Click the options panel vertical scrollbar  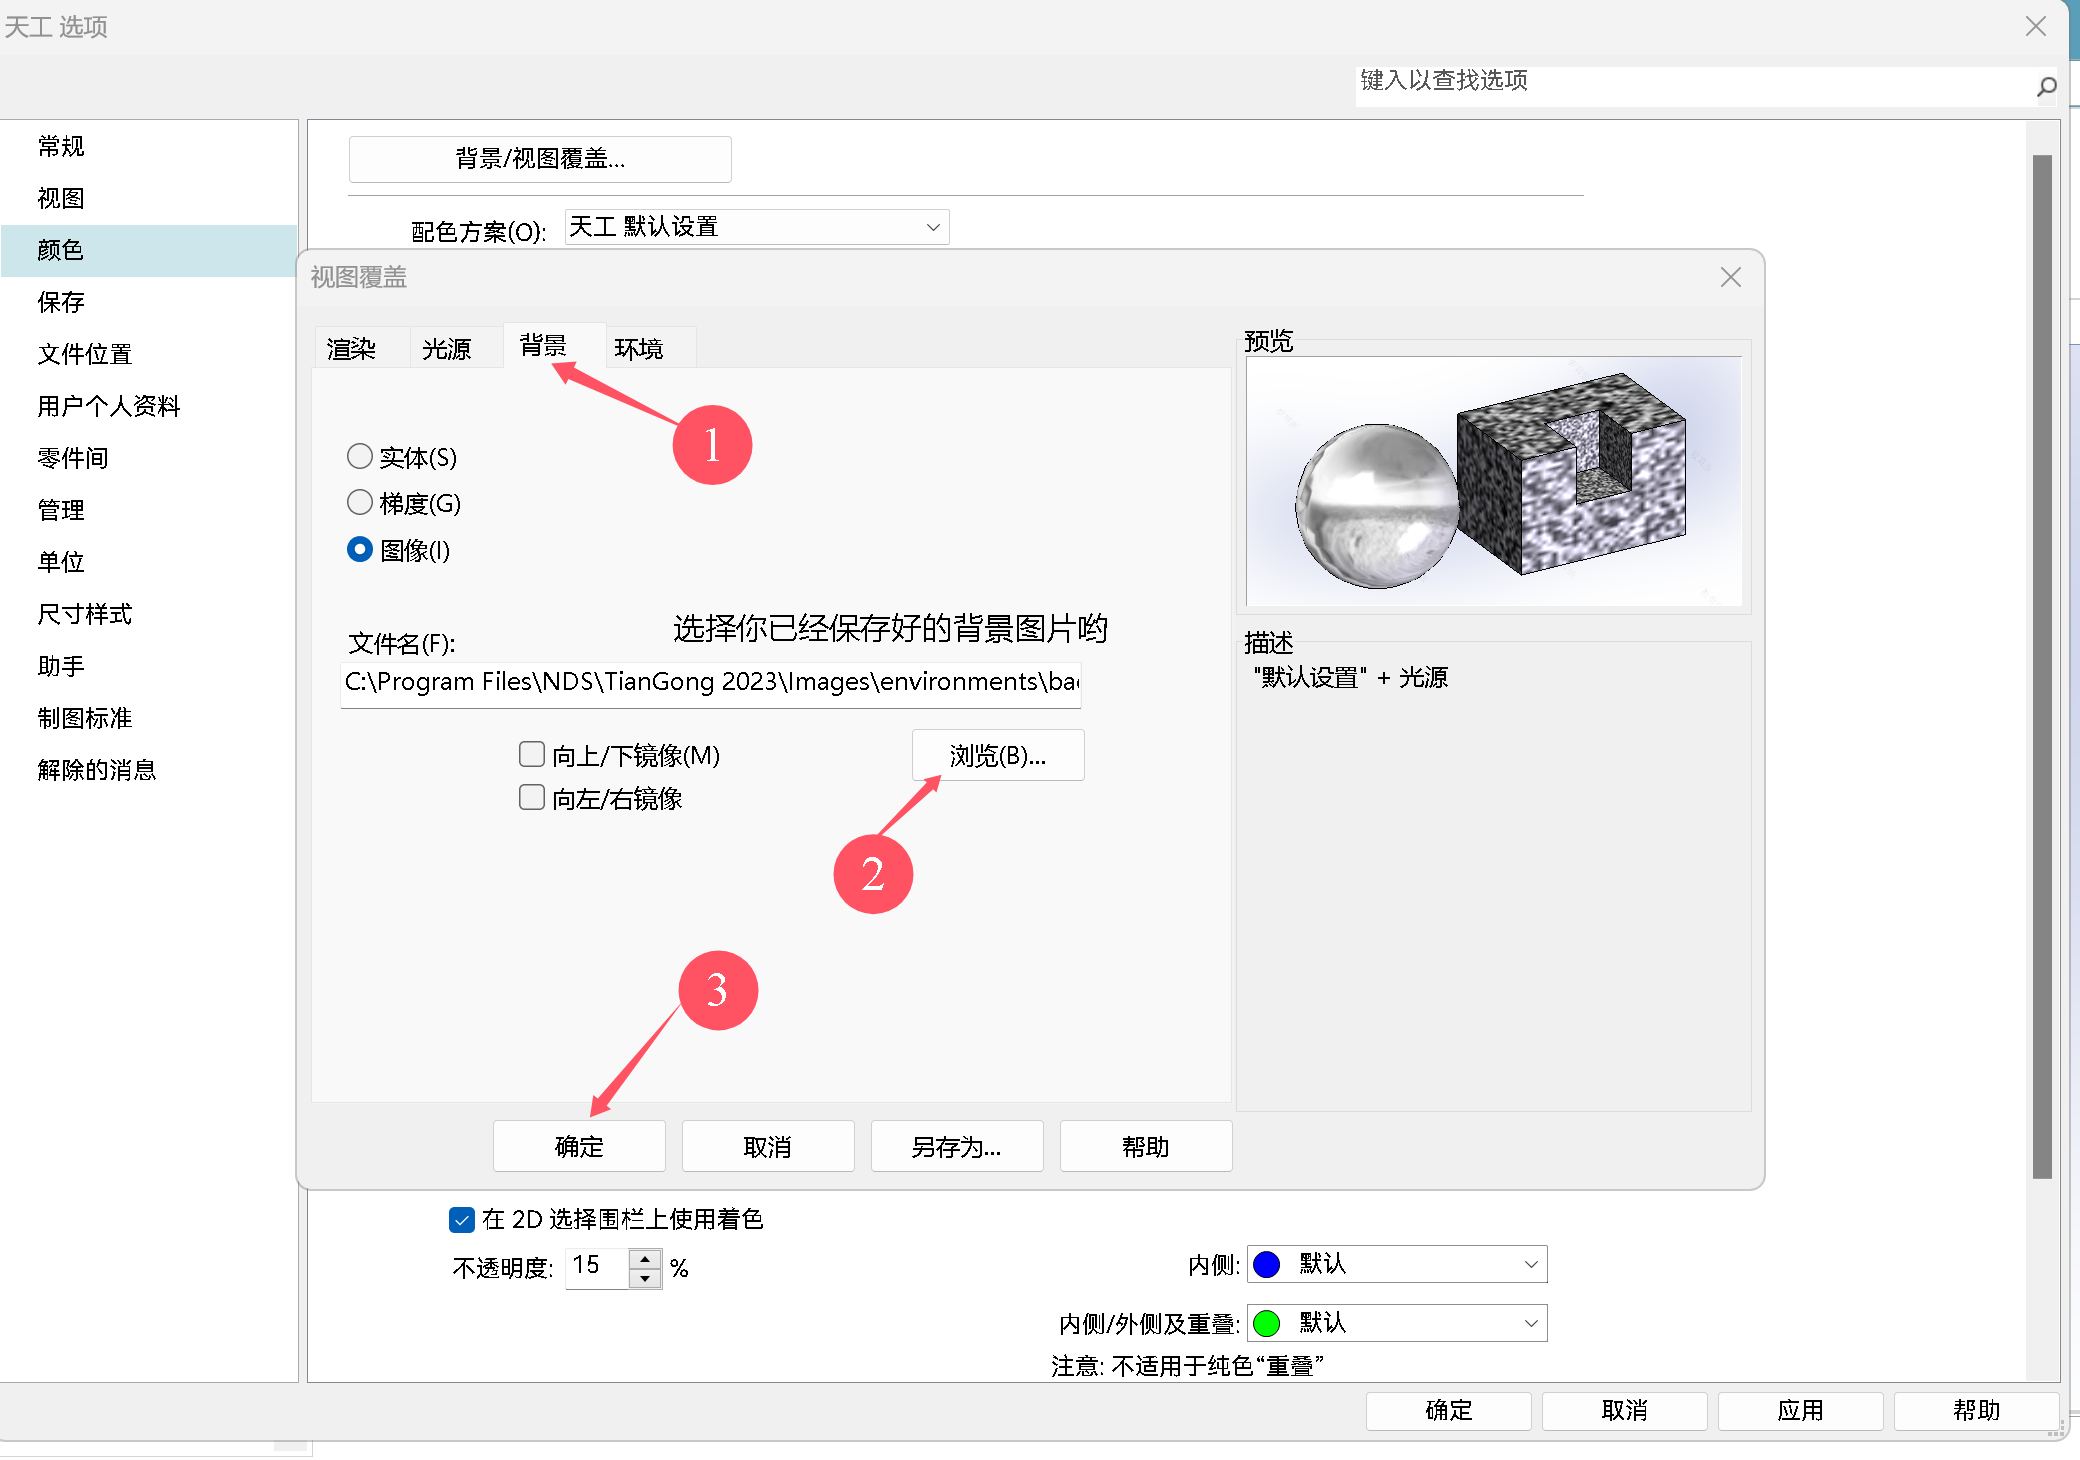pyautogui.click(x=2042, y=666)
